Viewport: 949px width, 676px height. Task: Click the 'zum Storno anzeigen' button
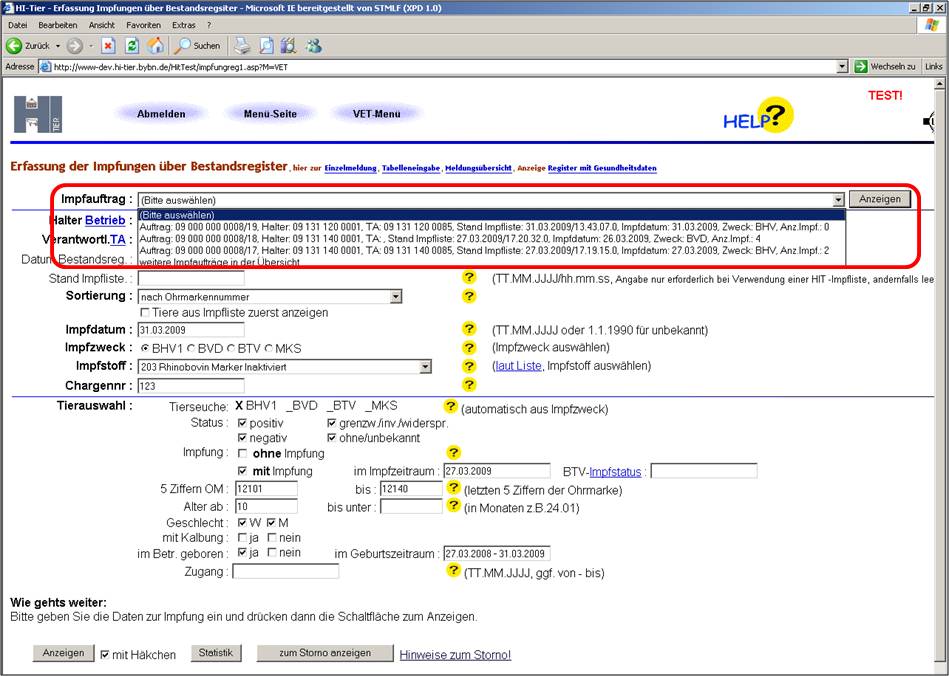pos(323,653)
